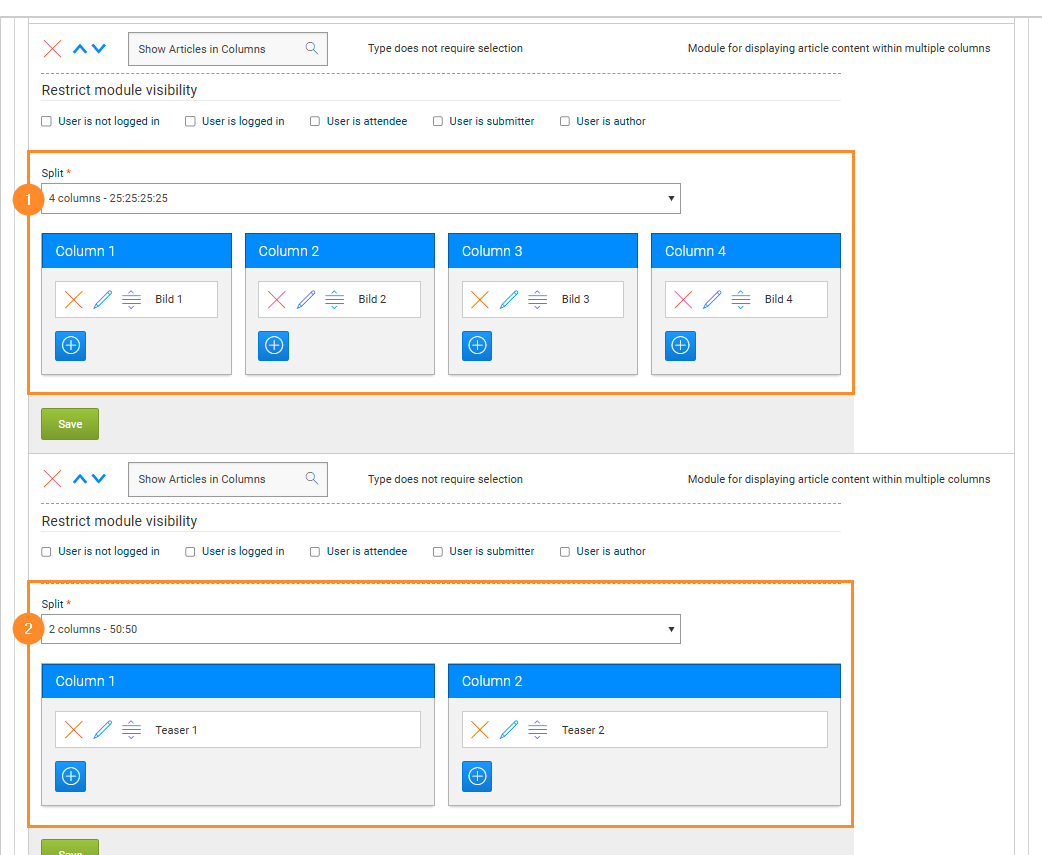1042x855 pixels.
Task: Edit Bild 4 with pencil icon
Action: [x=712, y=300]
